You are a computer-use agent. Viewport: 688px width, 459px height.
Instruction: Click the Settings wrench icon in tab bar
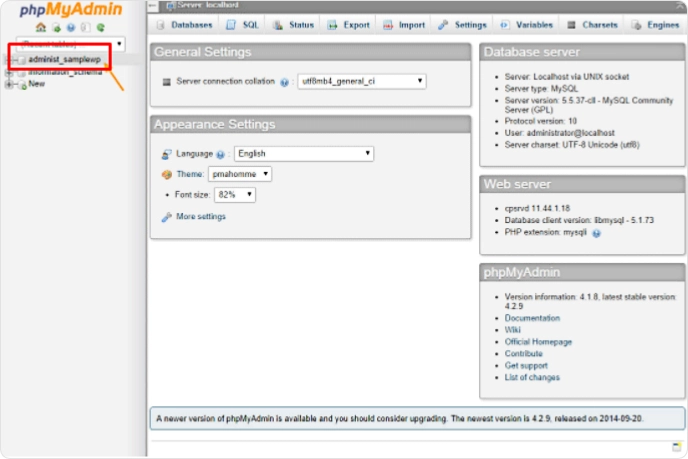pyautogui.click(x=443, y=25)
